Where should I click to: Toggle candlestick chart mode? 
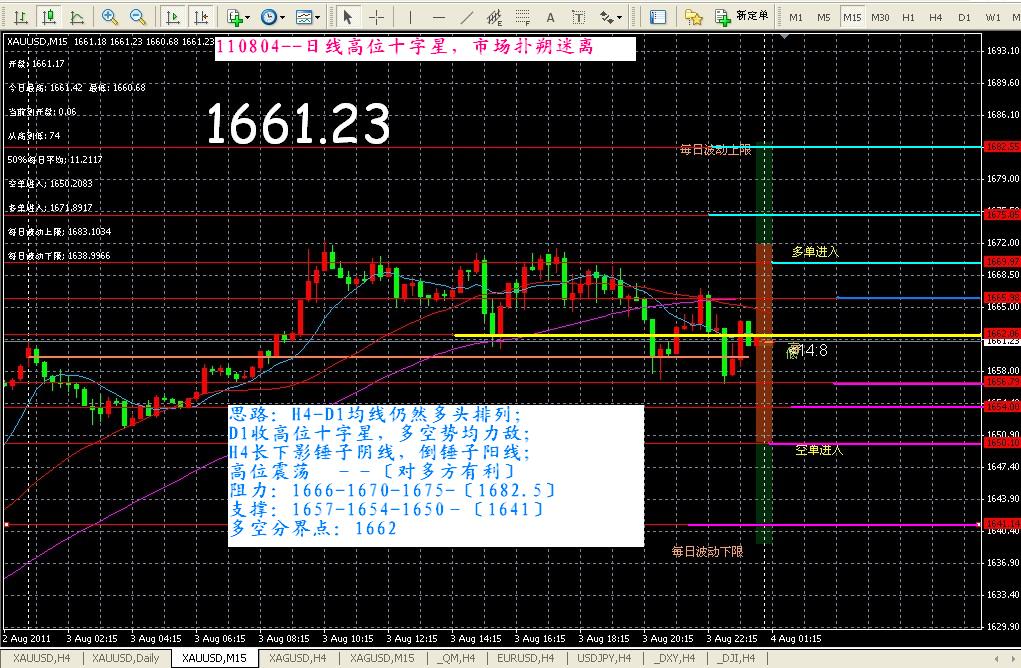pyautogui.click(x=48, y=17)
